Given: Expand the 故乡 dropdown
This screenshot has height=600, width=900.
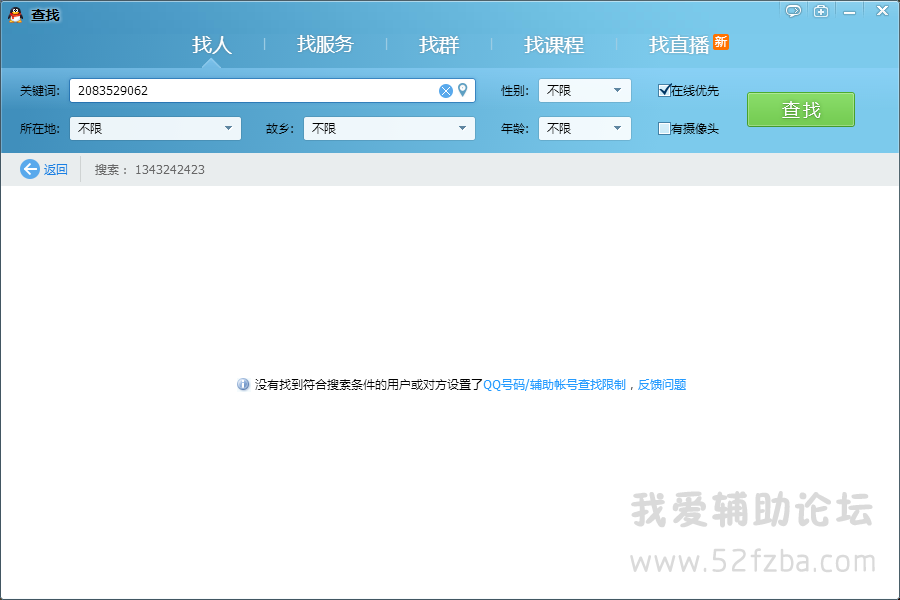Looking at the screenshot, I should [389, 129].
